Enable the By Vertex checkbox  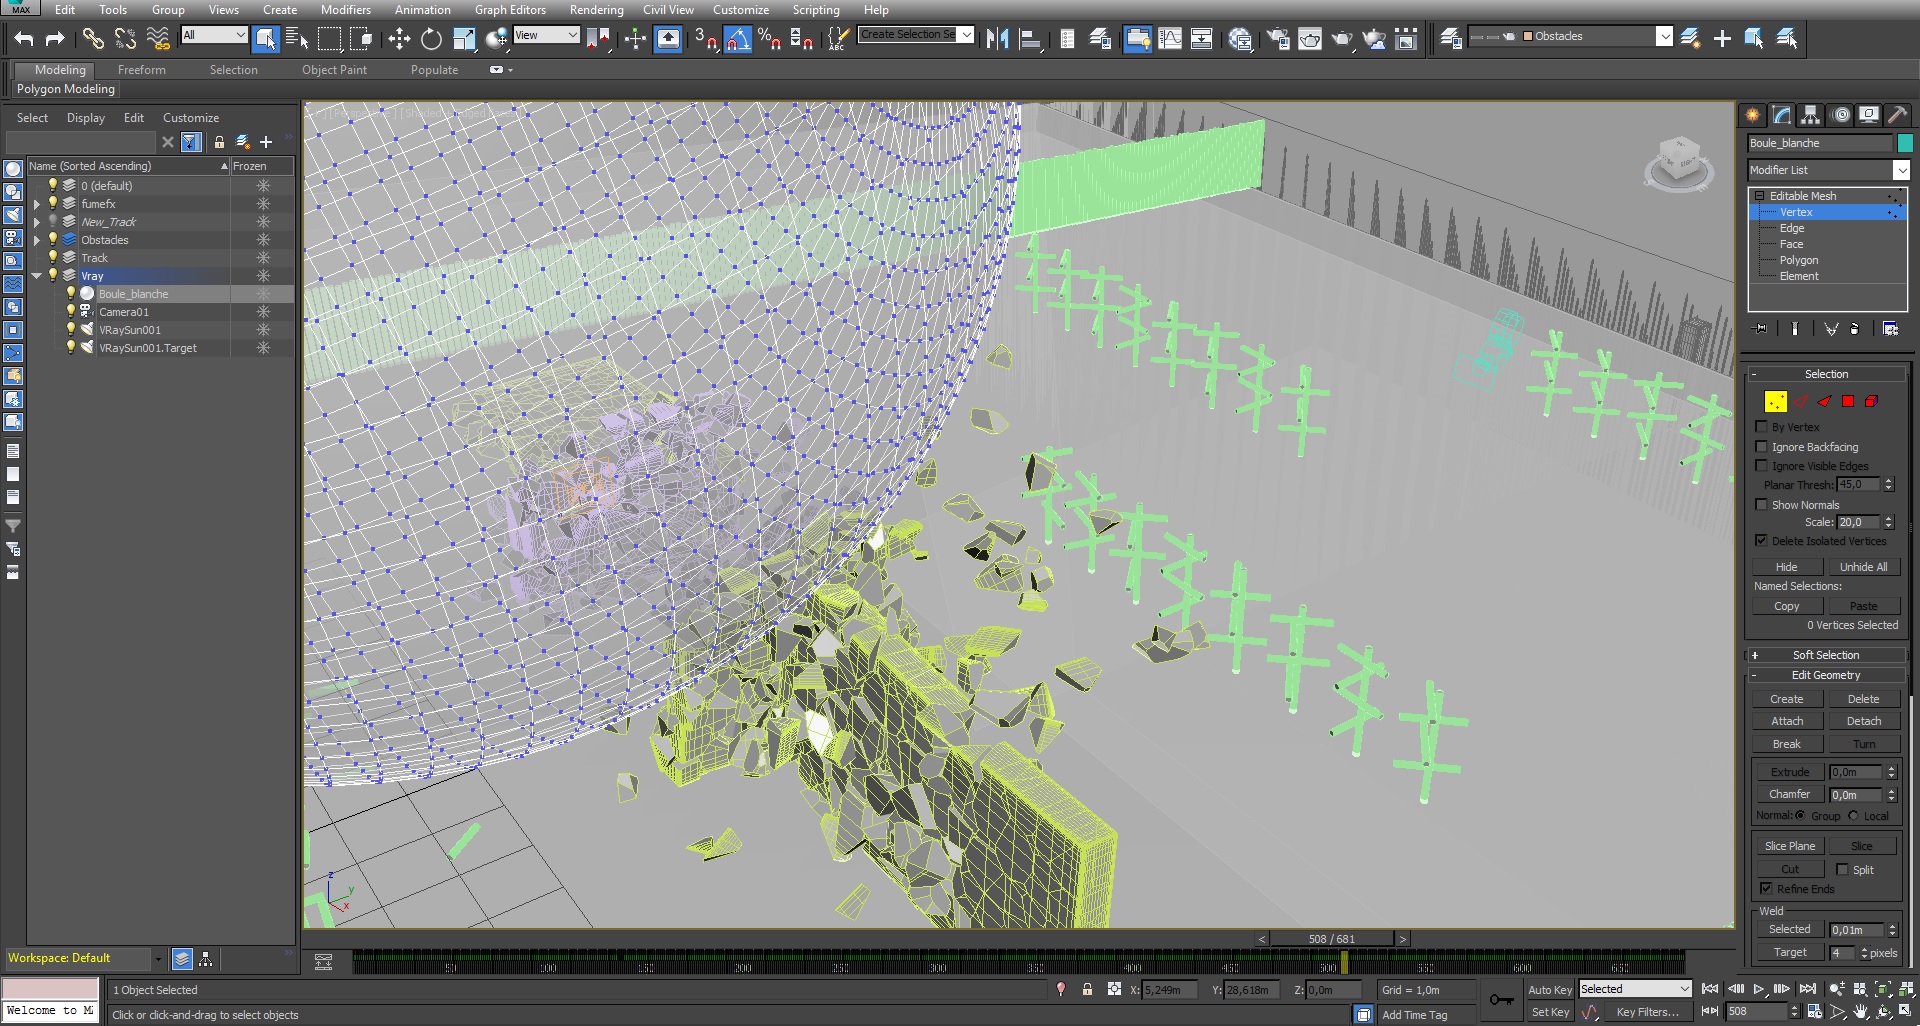tap(1762, 427)
